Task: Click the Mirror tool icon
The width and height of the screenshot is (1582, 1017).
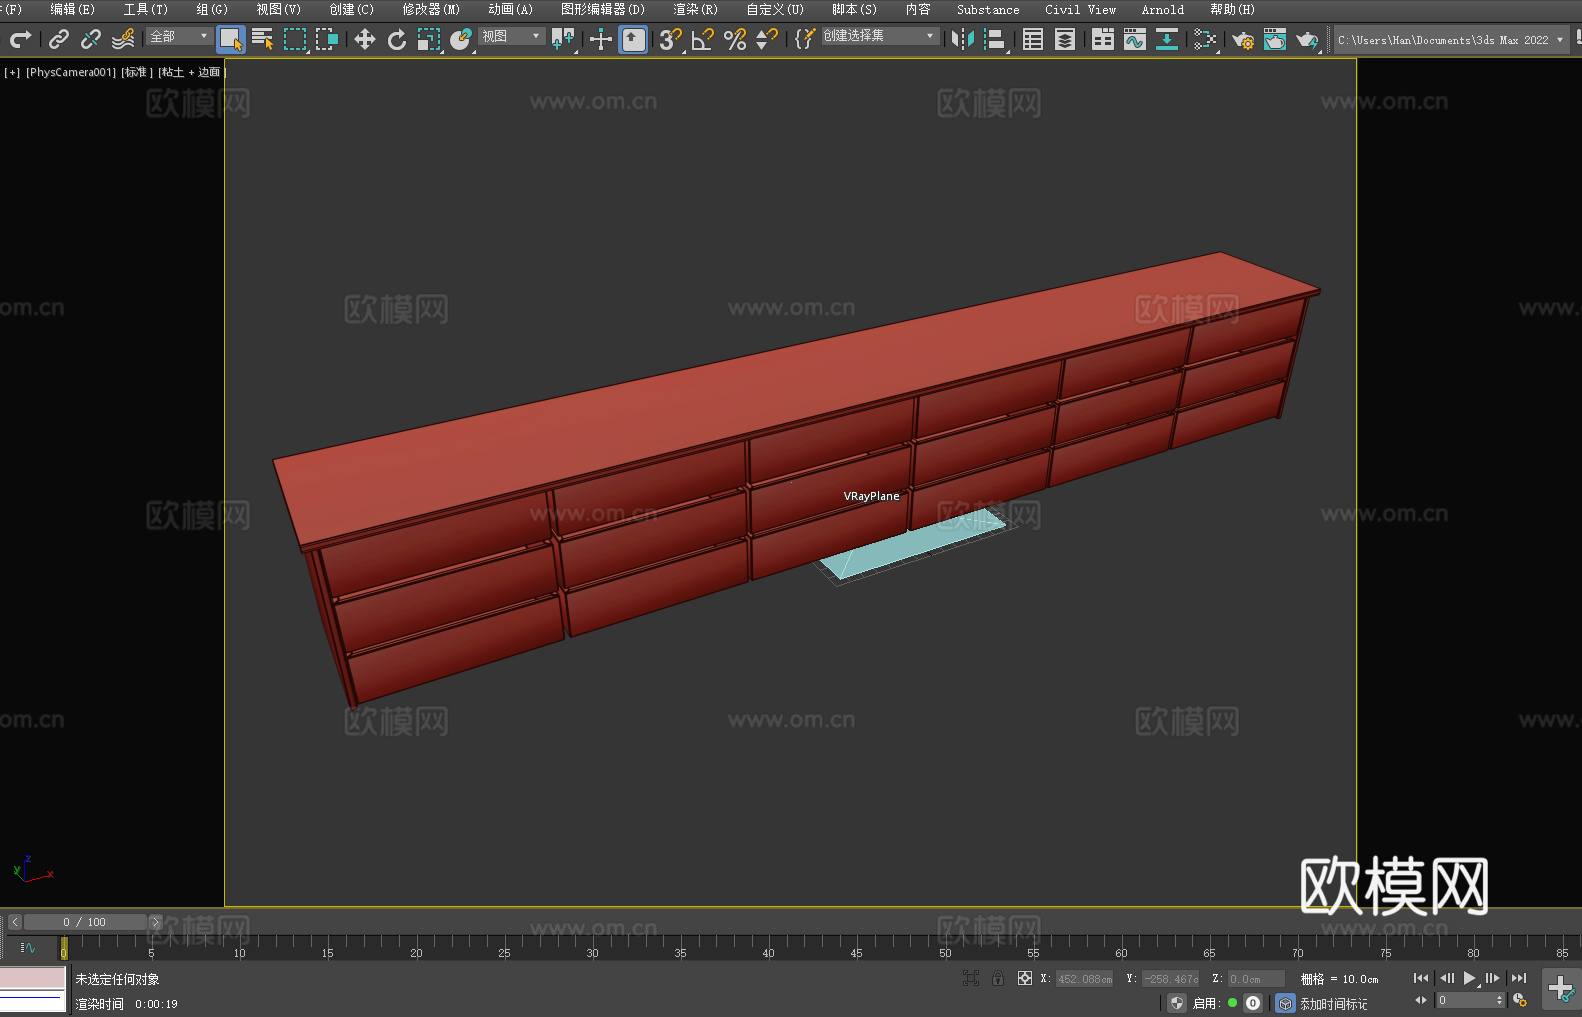Action: (963, 39)
